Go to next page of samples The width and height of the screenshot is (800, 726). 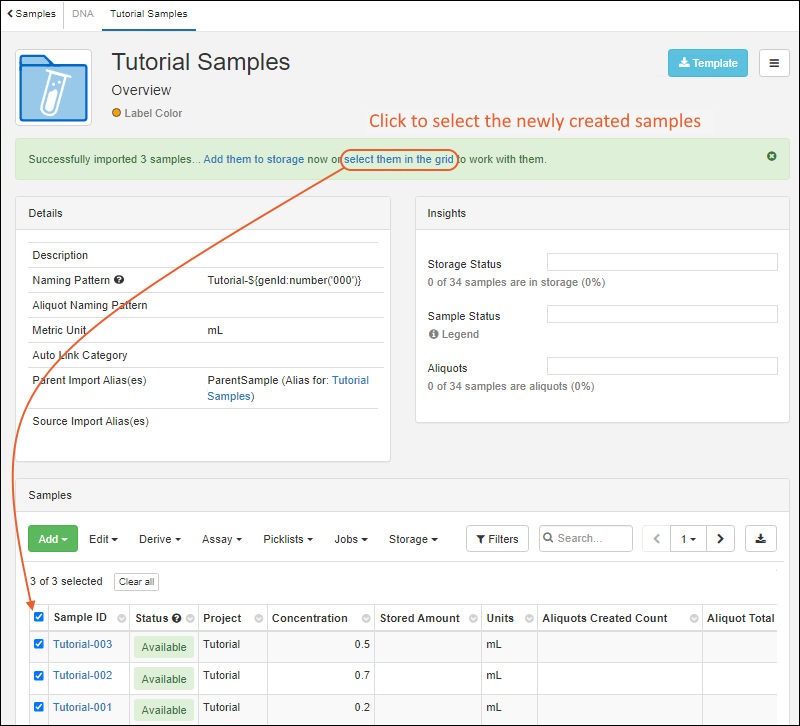pyautogui.click(x=720, y=539)
